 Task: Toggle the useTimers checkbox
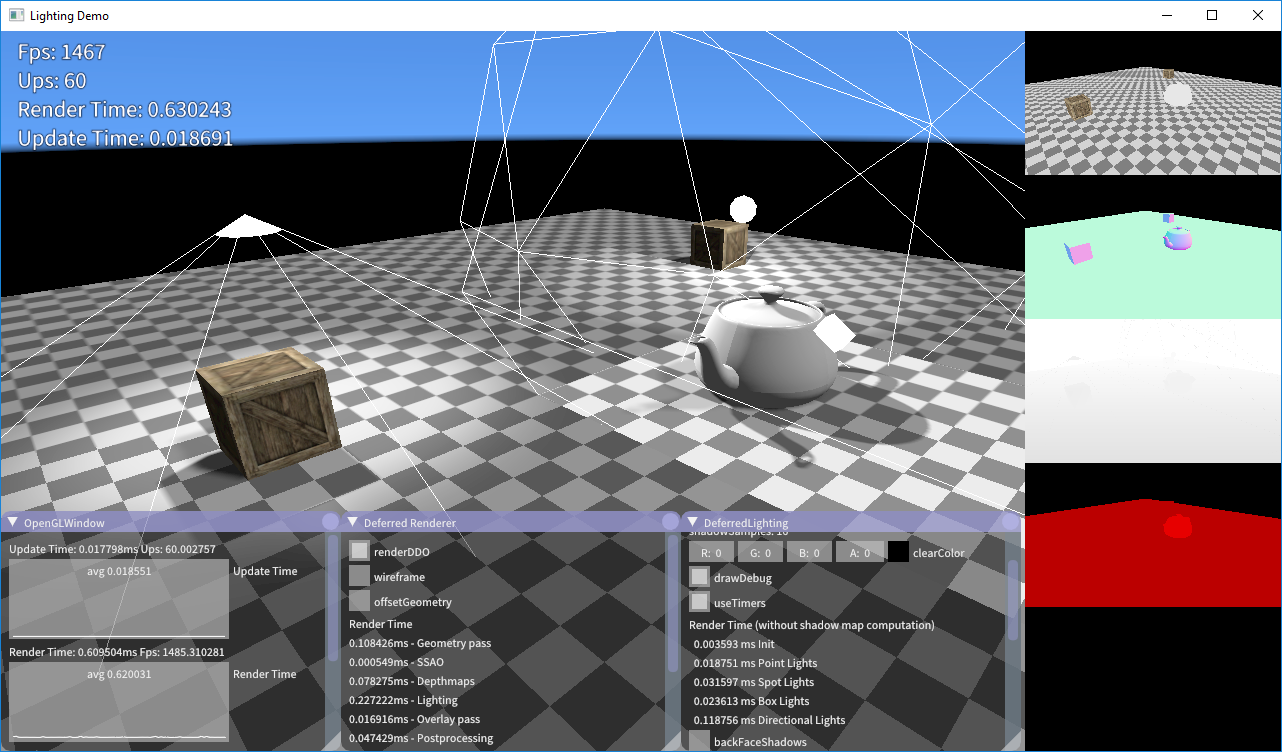pos(700,602)
